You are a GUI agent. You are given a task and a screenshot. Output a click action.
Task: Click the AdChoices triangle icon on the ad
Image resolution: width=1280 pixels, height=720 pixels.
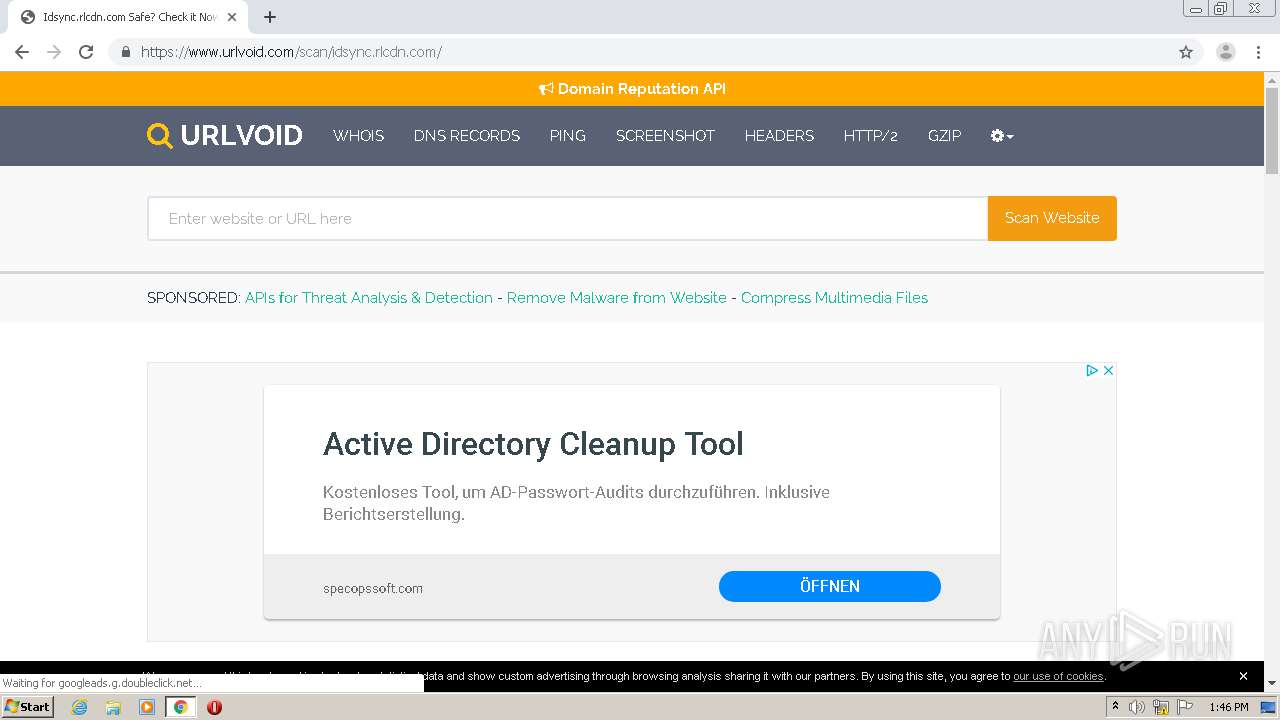[1092, 370]
